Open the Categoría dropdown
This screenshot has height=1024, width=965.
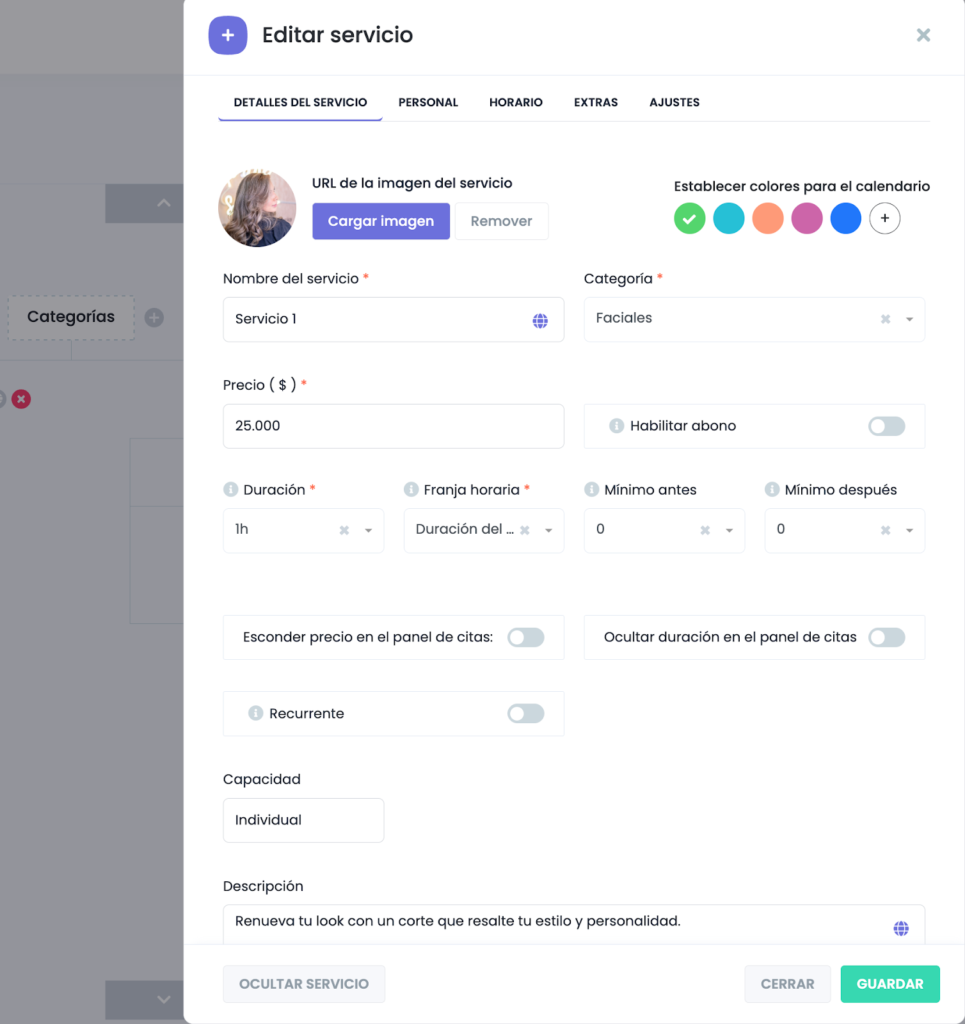pos(909,320)
